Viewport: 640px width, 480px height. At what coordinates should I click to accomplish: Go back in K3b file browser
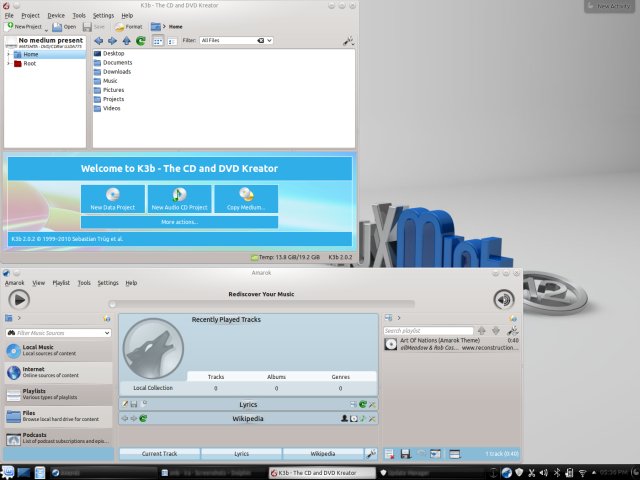tap(98, 41)
